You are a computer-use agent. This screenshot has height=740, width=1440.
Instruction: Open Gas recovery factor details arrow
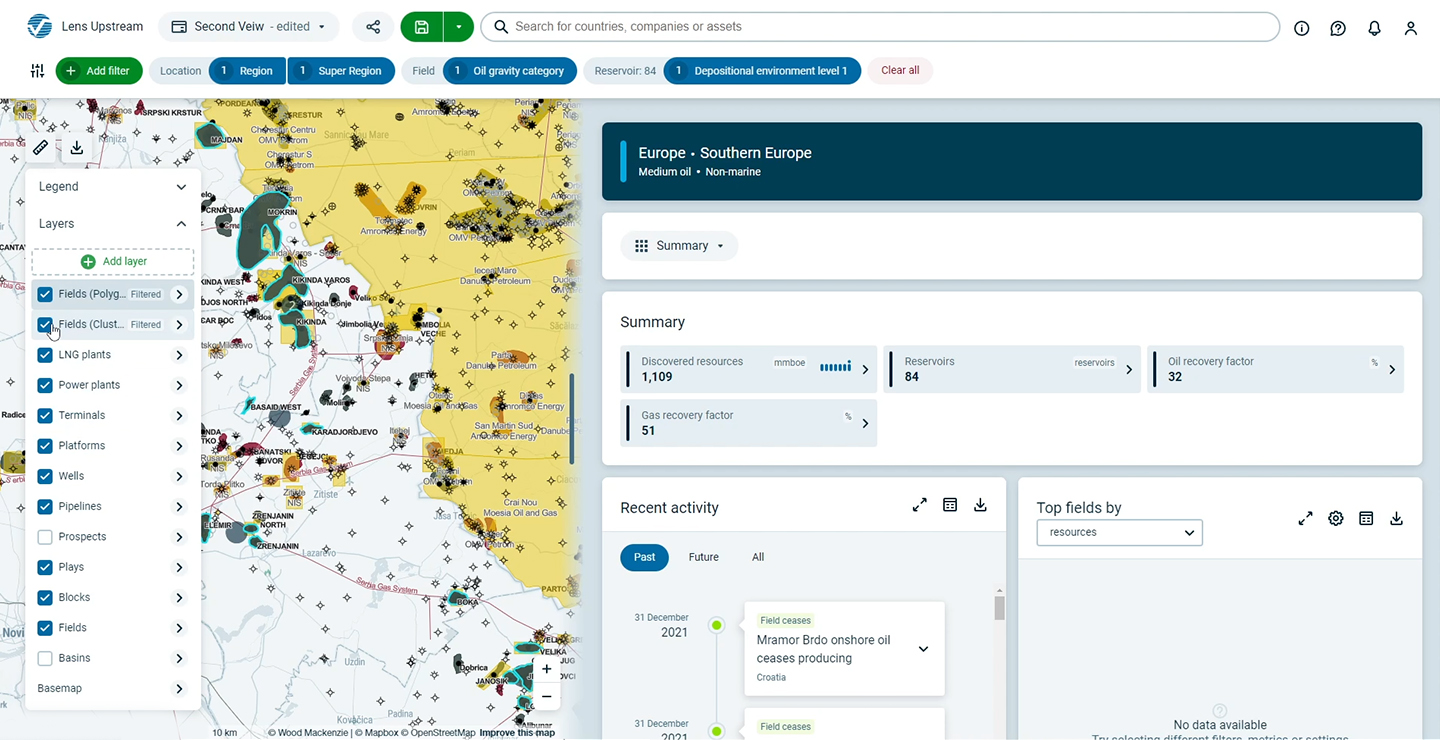click(x=865, y=423)
